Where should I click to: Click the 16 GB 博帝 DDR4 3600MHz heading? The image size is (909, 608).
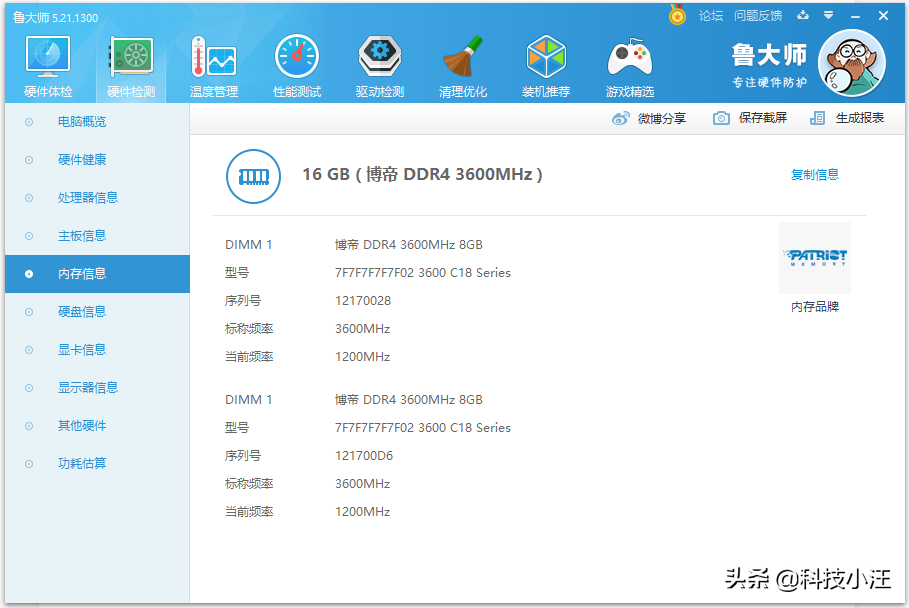coord(422,174)
